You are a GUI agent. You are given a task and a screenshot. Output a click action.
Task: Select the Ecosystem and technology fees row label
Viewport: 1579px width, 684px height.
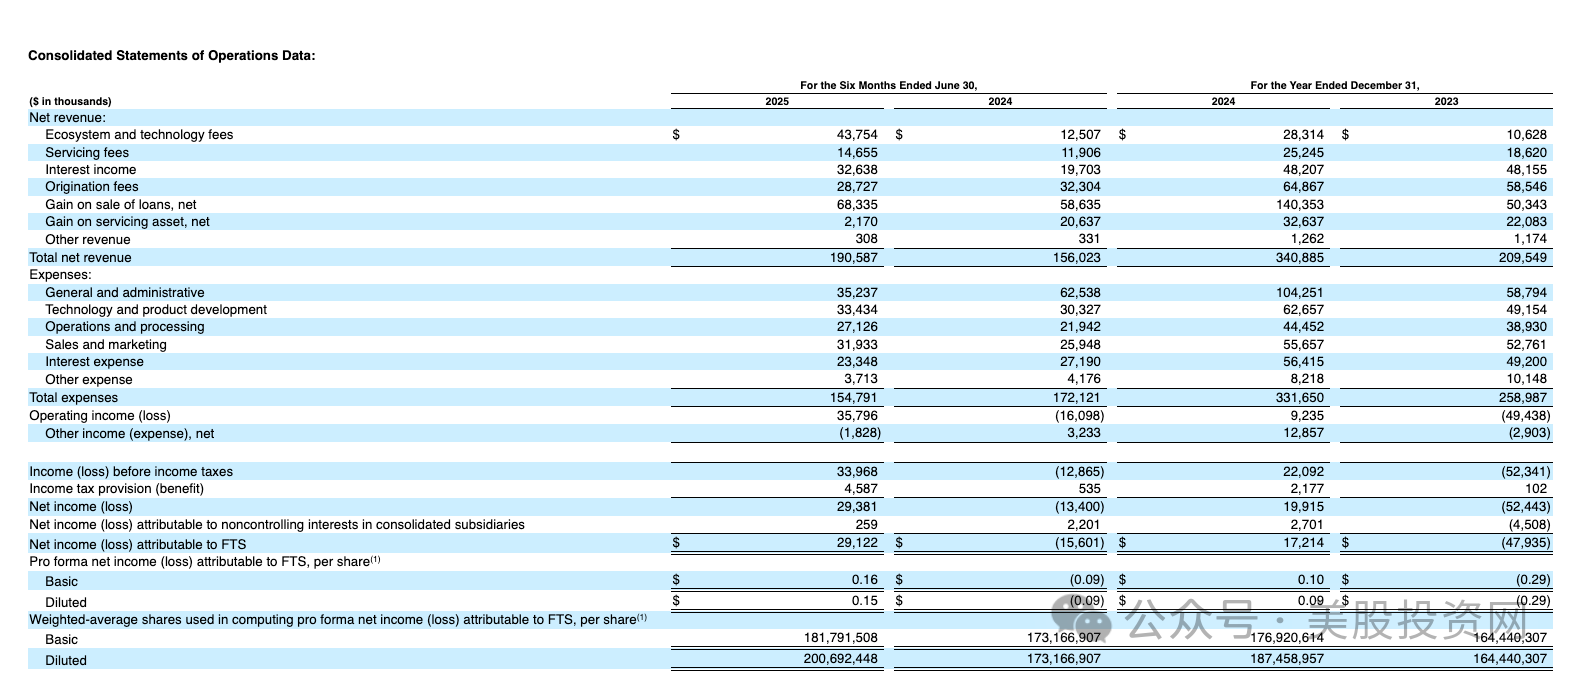[x=139, y=135]
